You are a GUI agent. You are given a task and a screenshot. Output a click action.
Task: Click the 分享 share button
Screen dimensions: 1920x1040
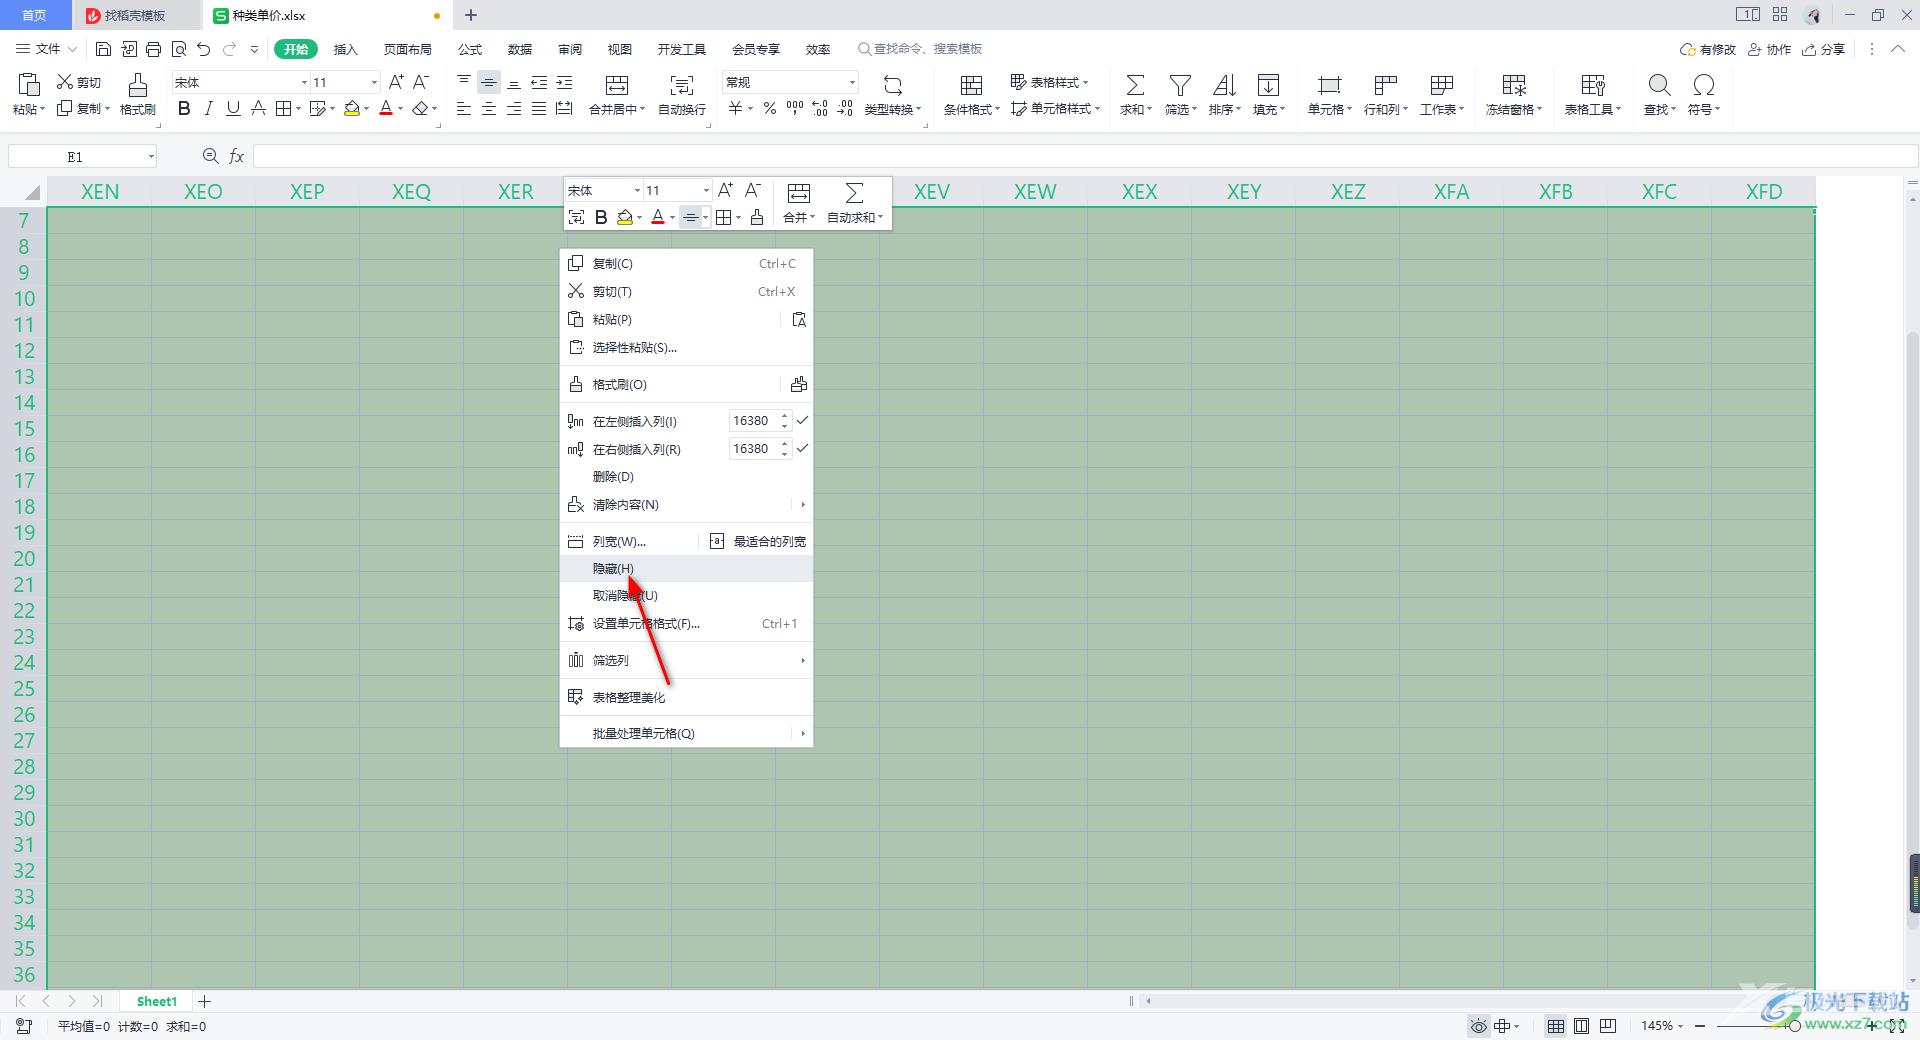[x=1823, y=49]
